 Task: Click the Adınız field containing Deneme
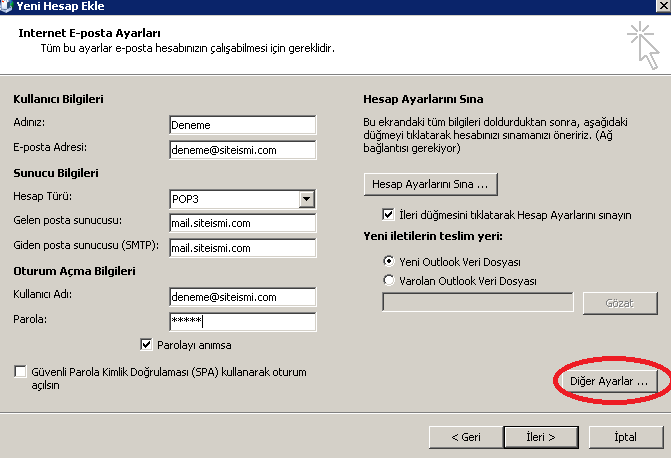(x=243, y=125)
